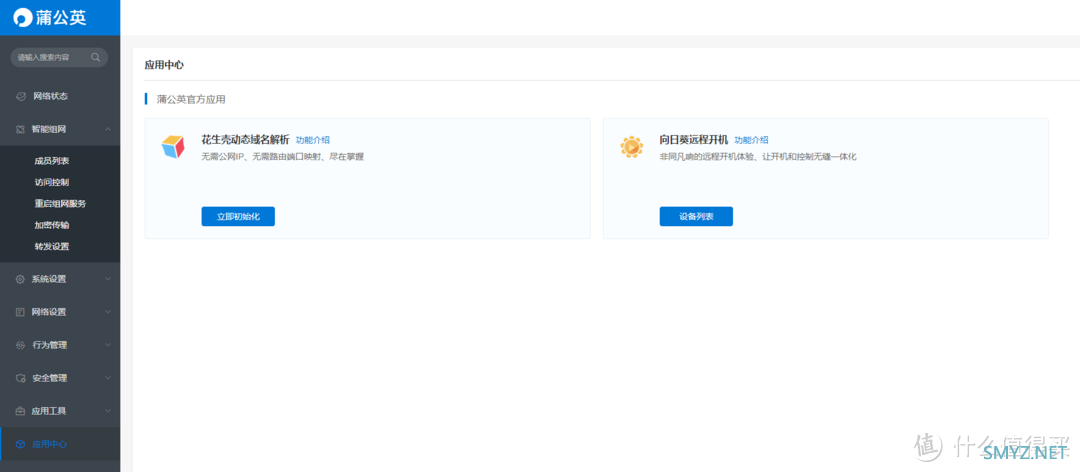Select 加密传输 submenu item
This screenshot has height=472, width=1080.
pyautogui.click(x=52, y=225)
